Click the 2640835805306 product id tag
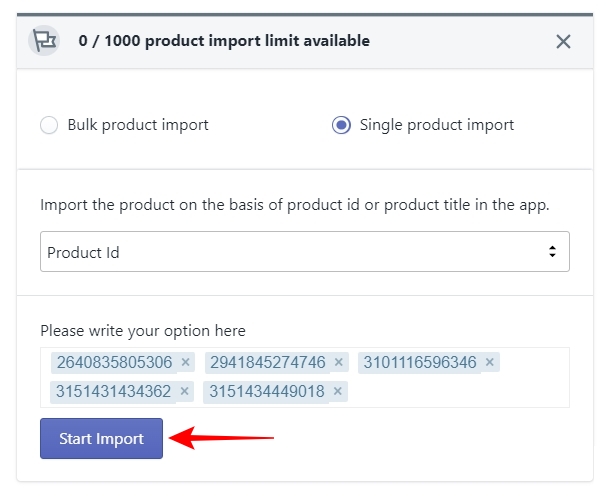 [x=114, y=362]
